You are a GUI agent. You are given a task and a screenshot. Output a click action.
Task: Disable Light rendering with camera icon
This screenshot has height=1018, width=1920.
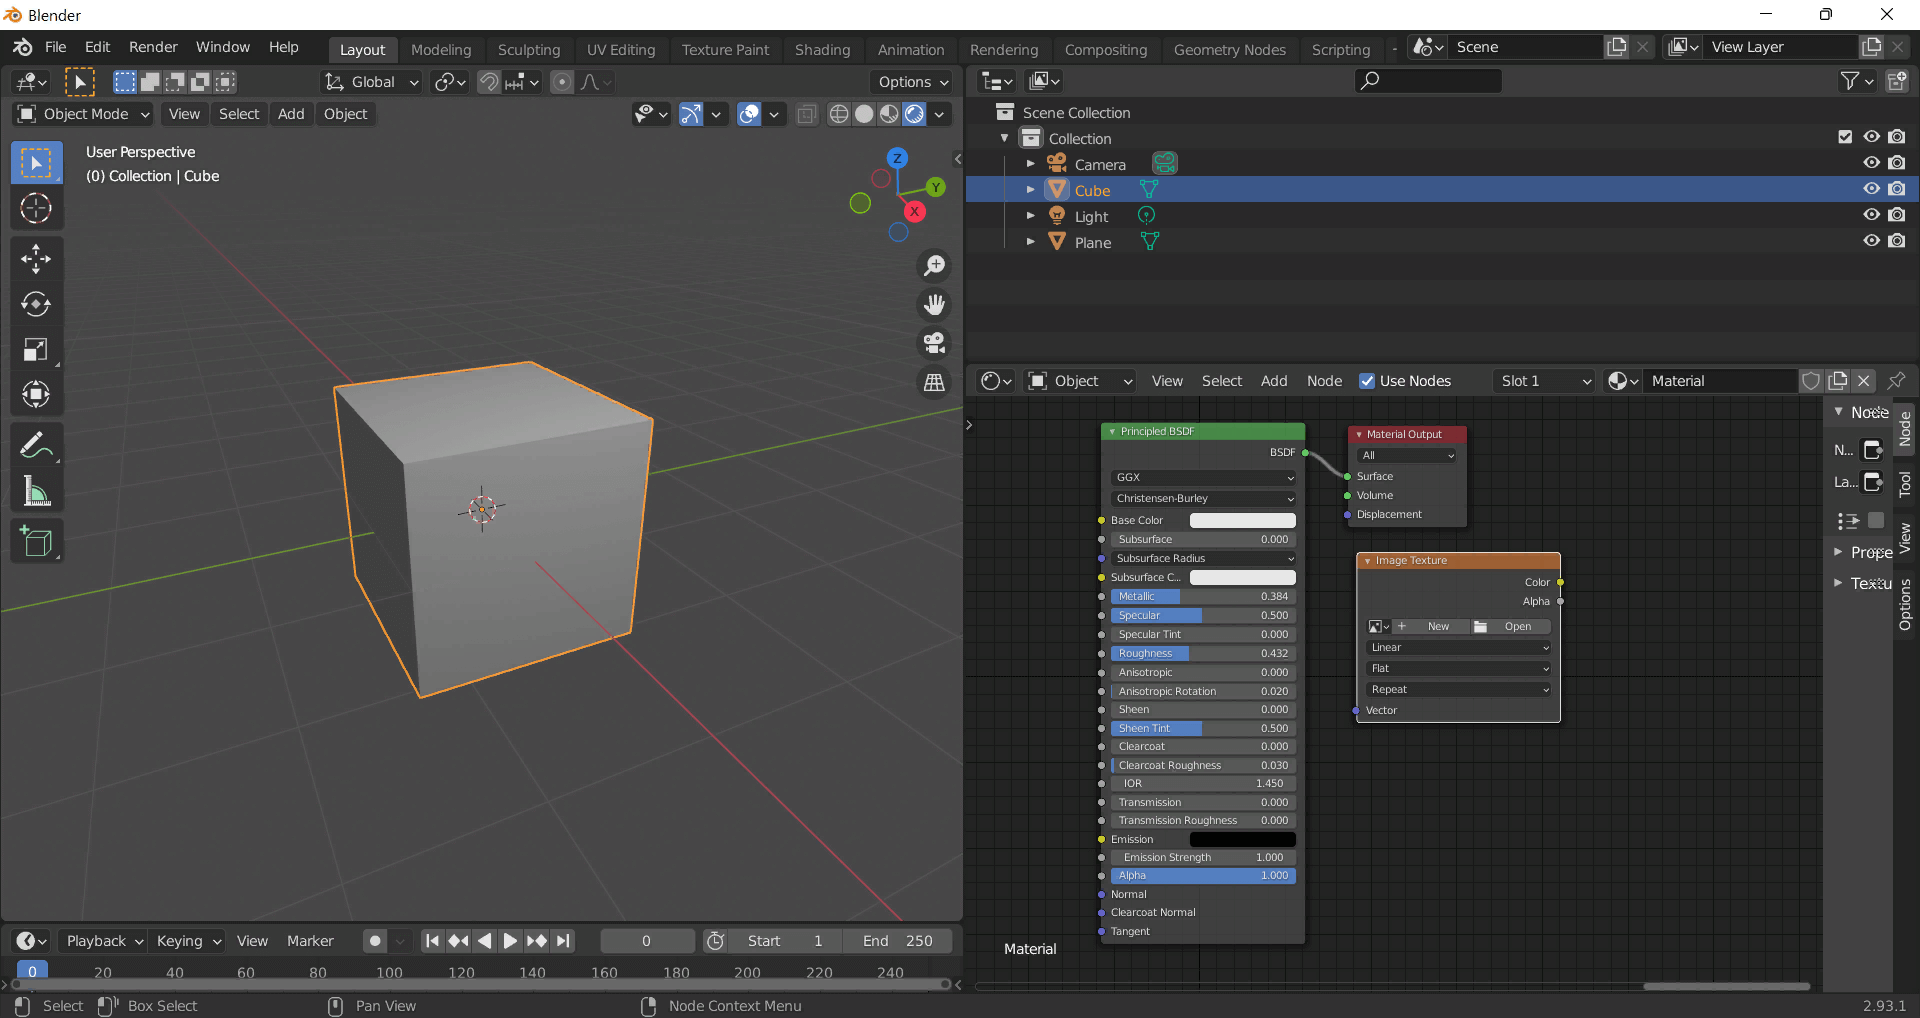point(1897,215)
